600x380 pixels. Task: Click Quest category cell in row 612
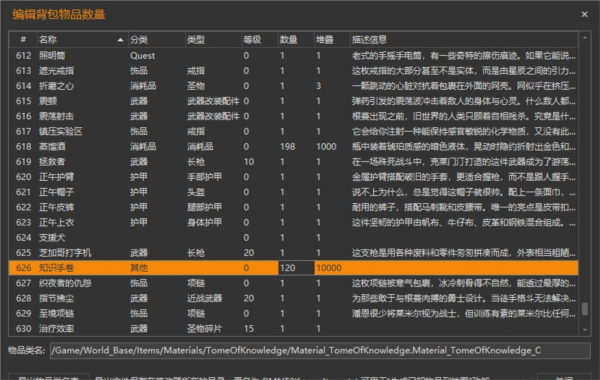(142, 55)
